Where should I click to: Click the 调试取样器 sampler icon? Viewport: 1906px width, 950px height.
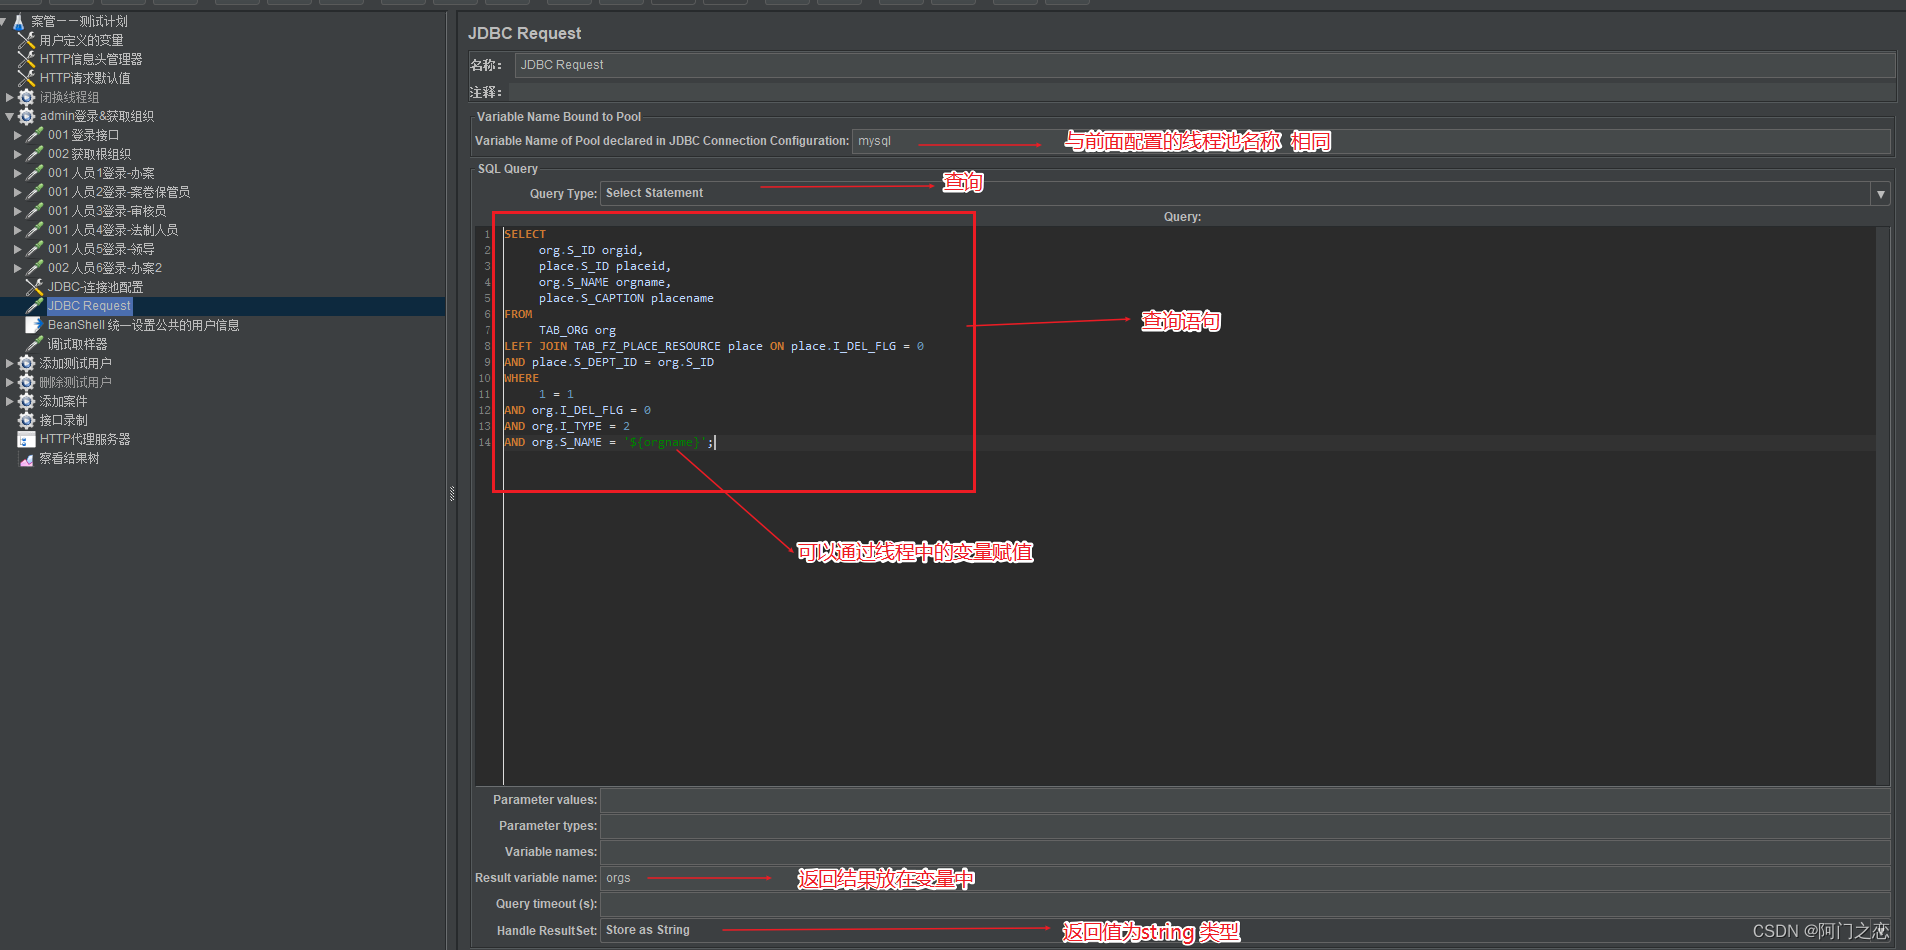[35, 344]
